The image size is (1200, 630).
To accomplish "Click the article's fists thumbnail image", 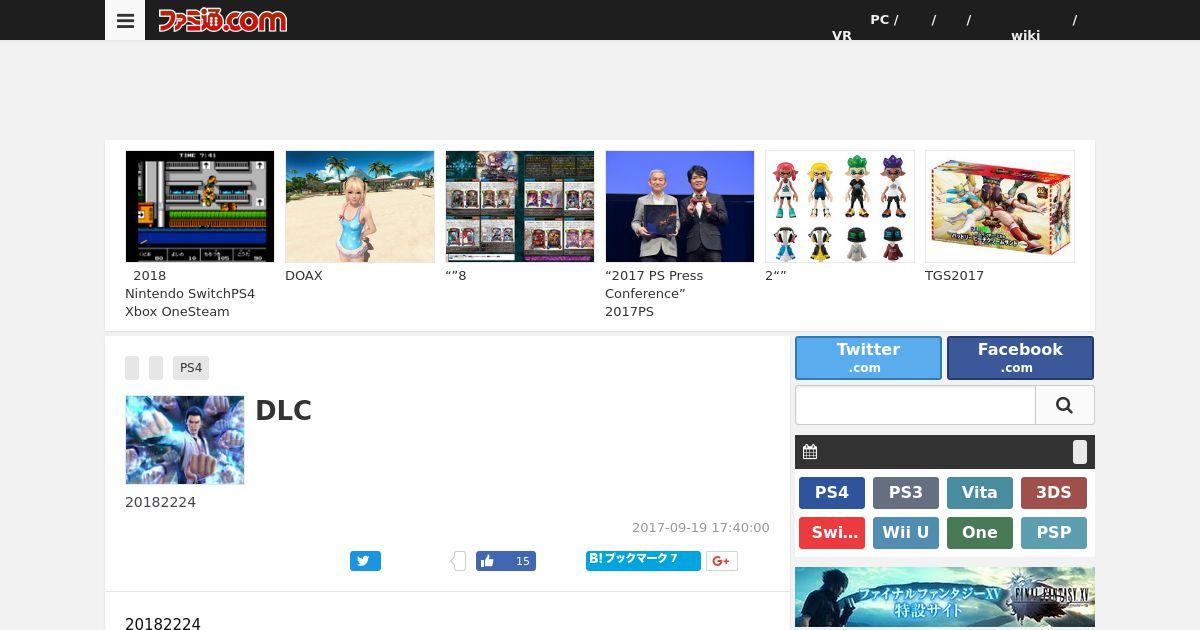I will 185,440.
